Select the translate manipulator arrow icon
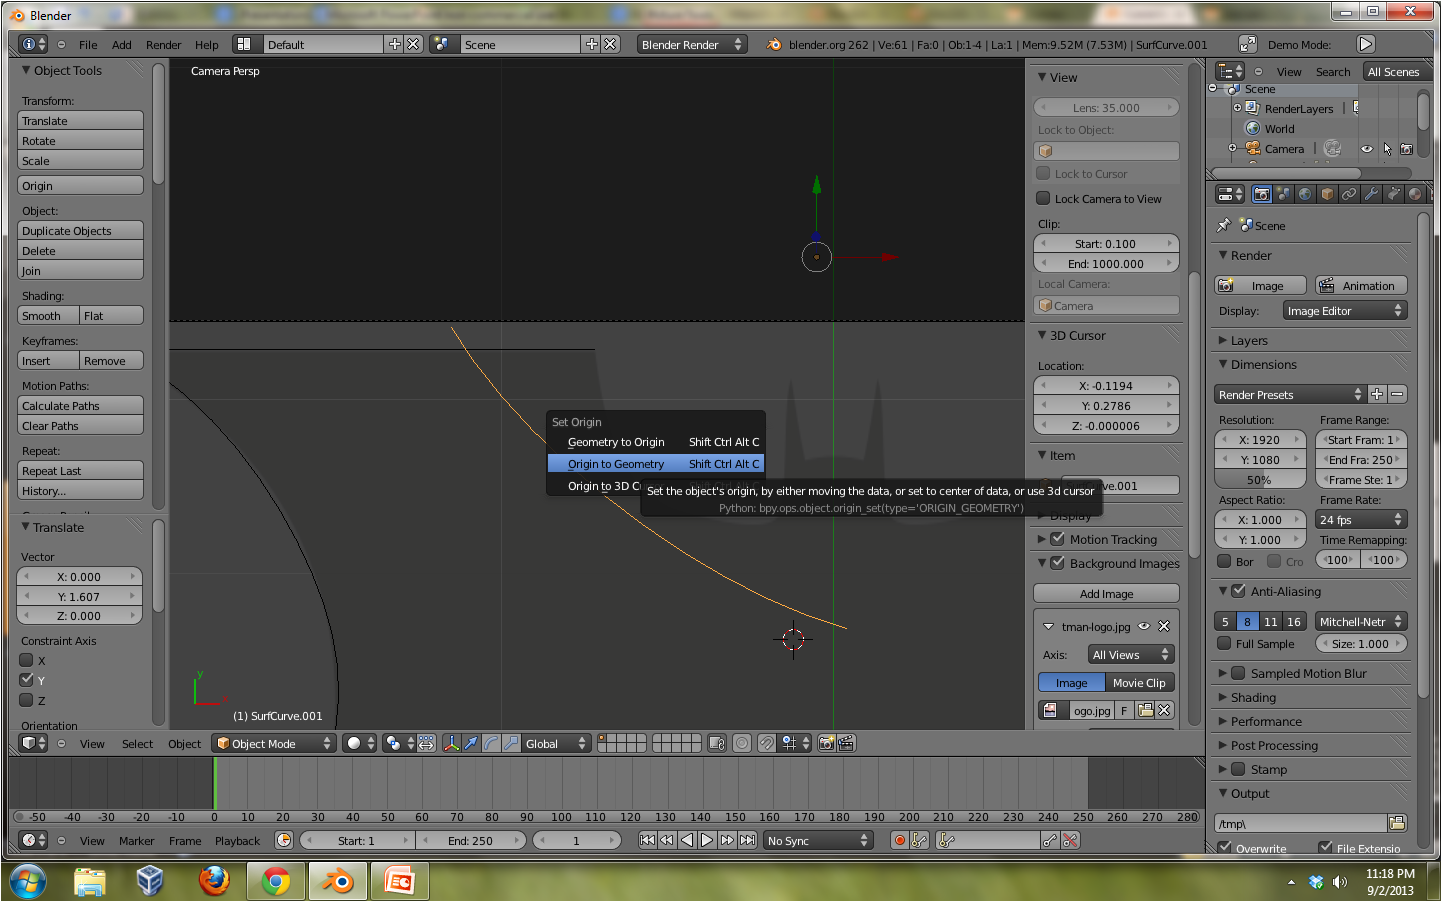Image resolution: width=1442 pixels, height=902 pixels. click(x=471, y=743)
